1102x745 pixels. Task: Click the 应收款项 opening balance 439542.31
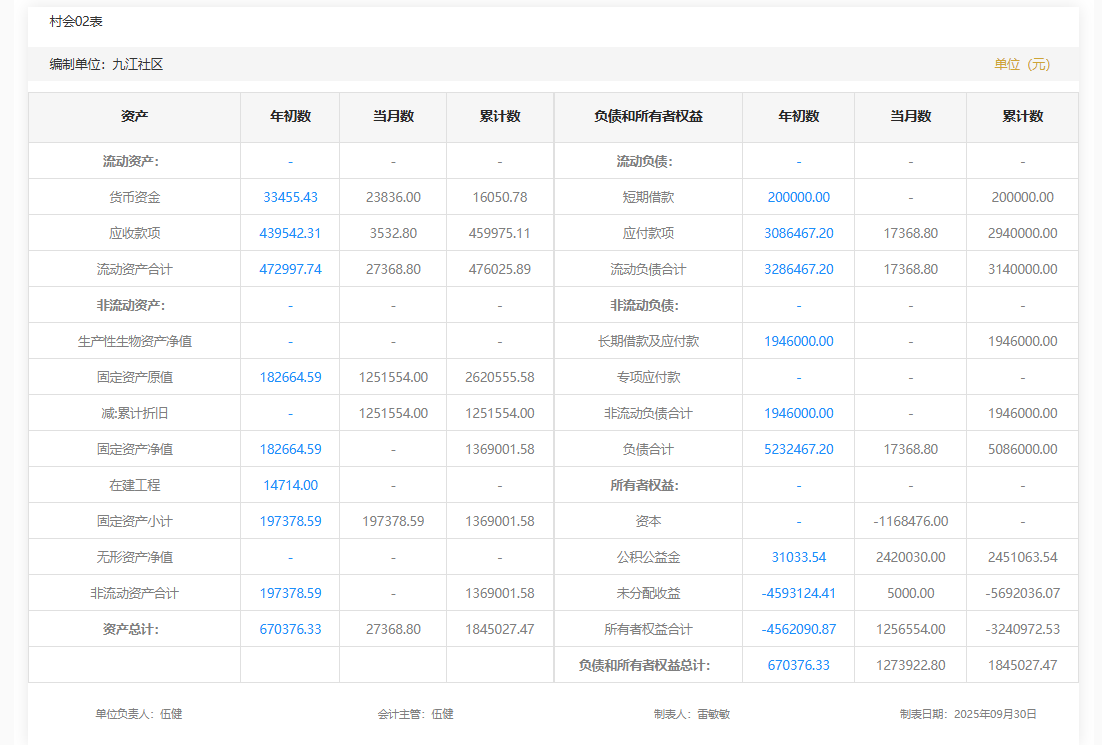(290, 233)
